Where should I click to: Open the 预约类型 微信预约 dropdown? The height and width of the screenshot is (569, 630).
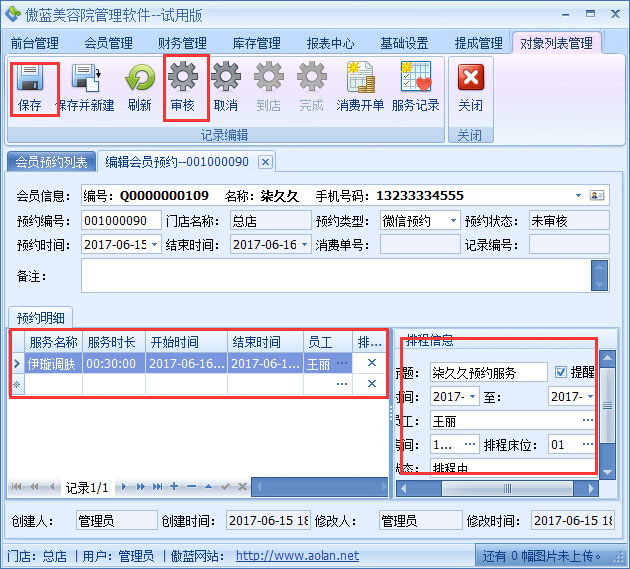pos(453,221)
